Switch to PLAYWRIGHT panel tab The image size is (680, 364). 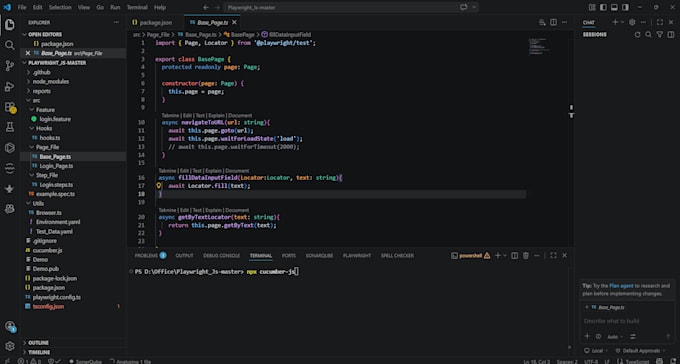point(357,256)
